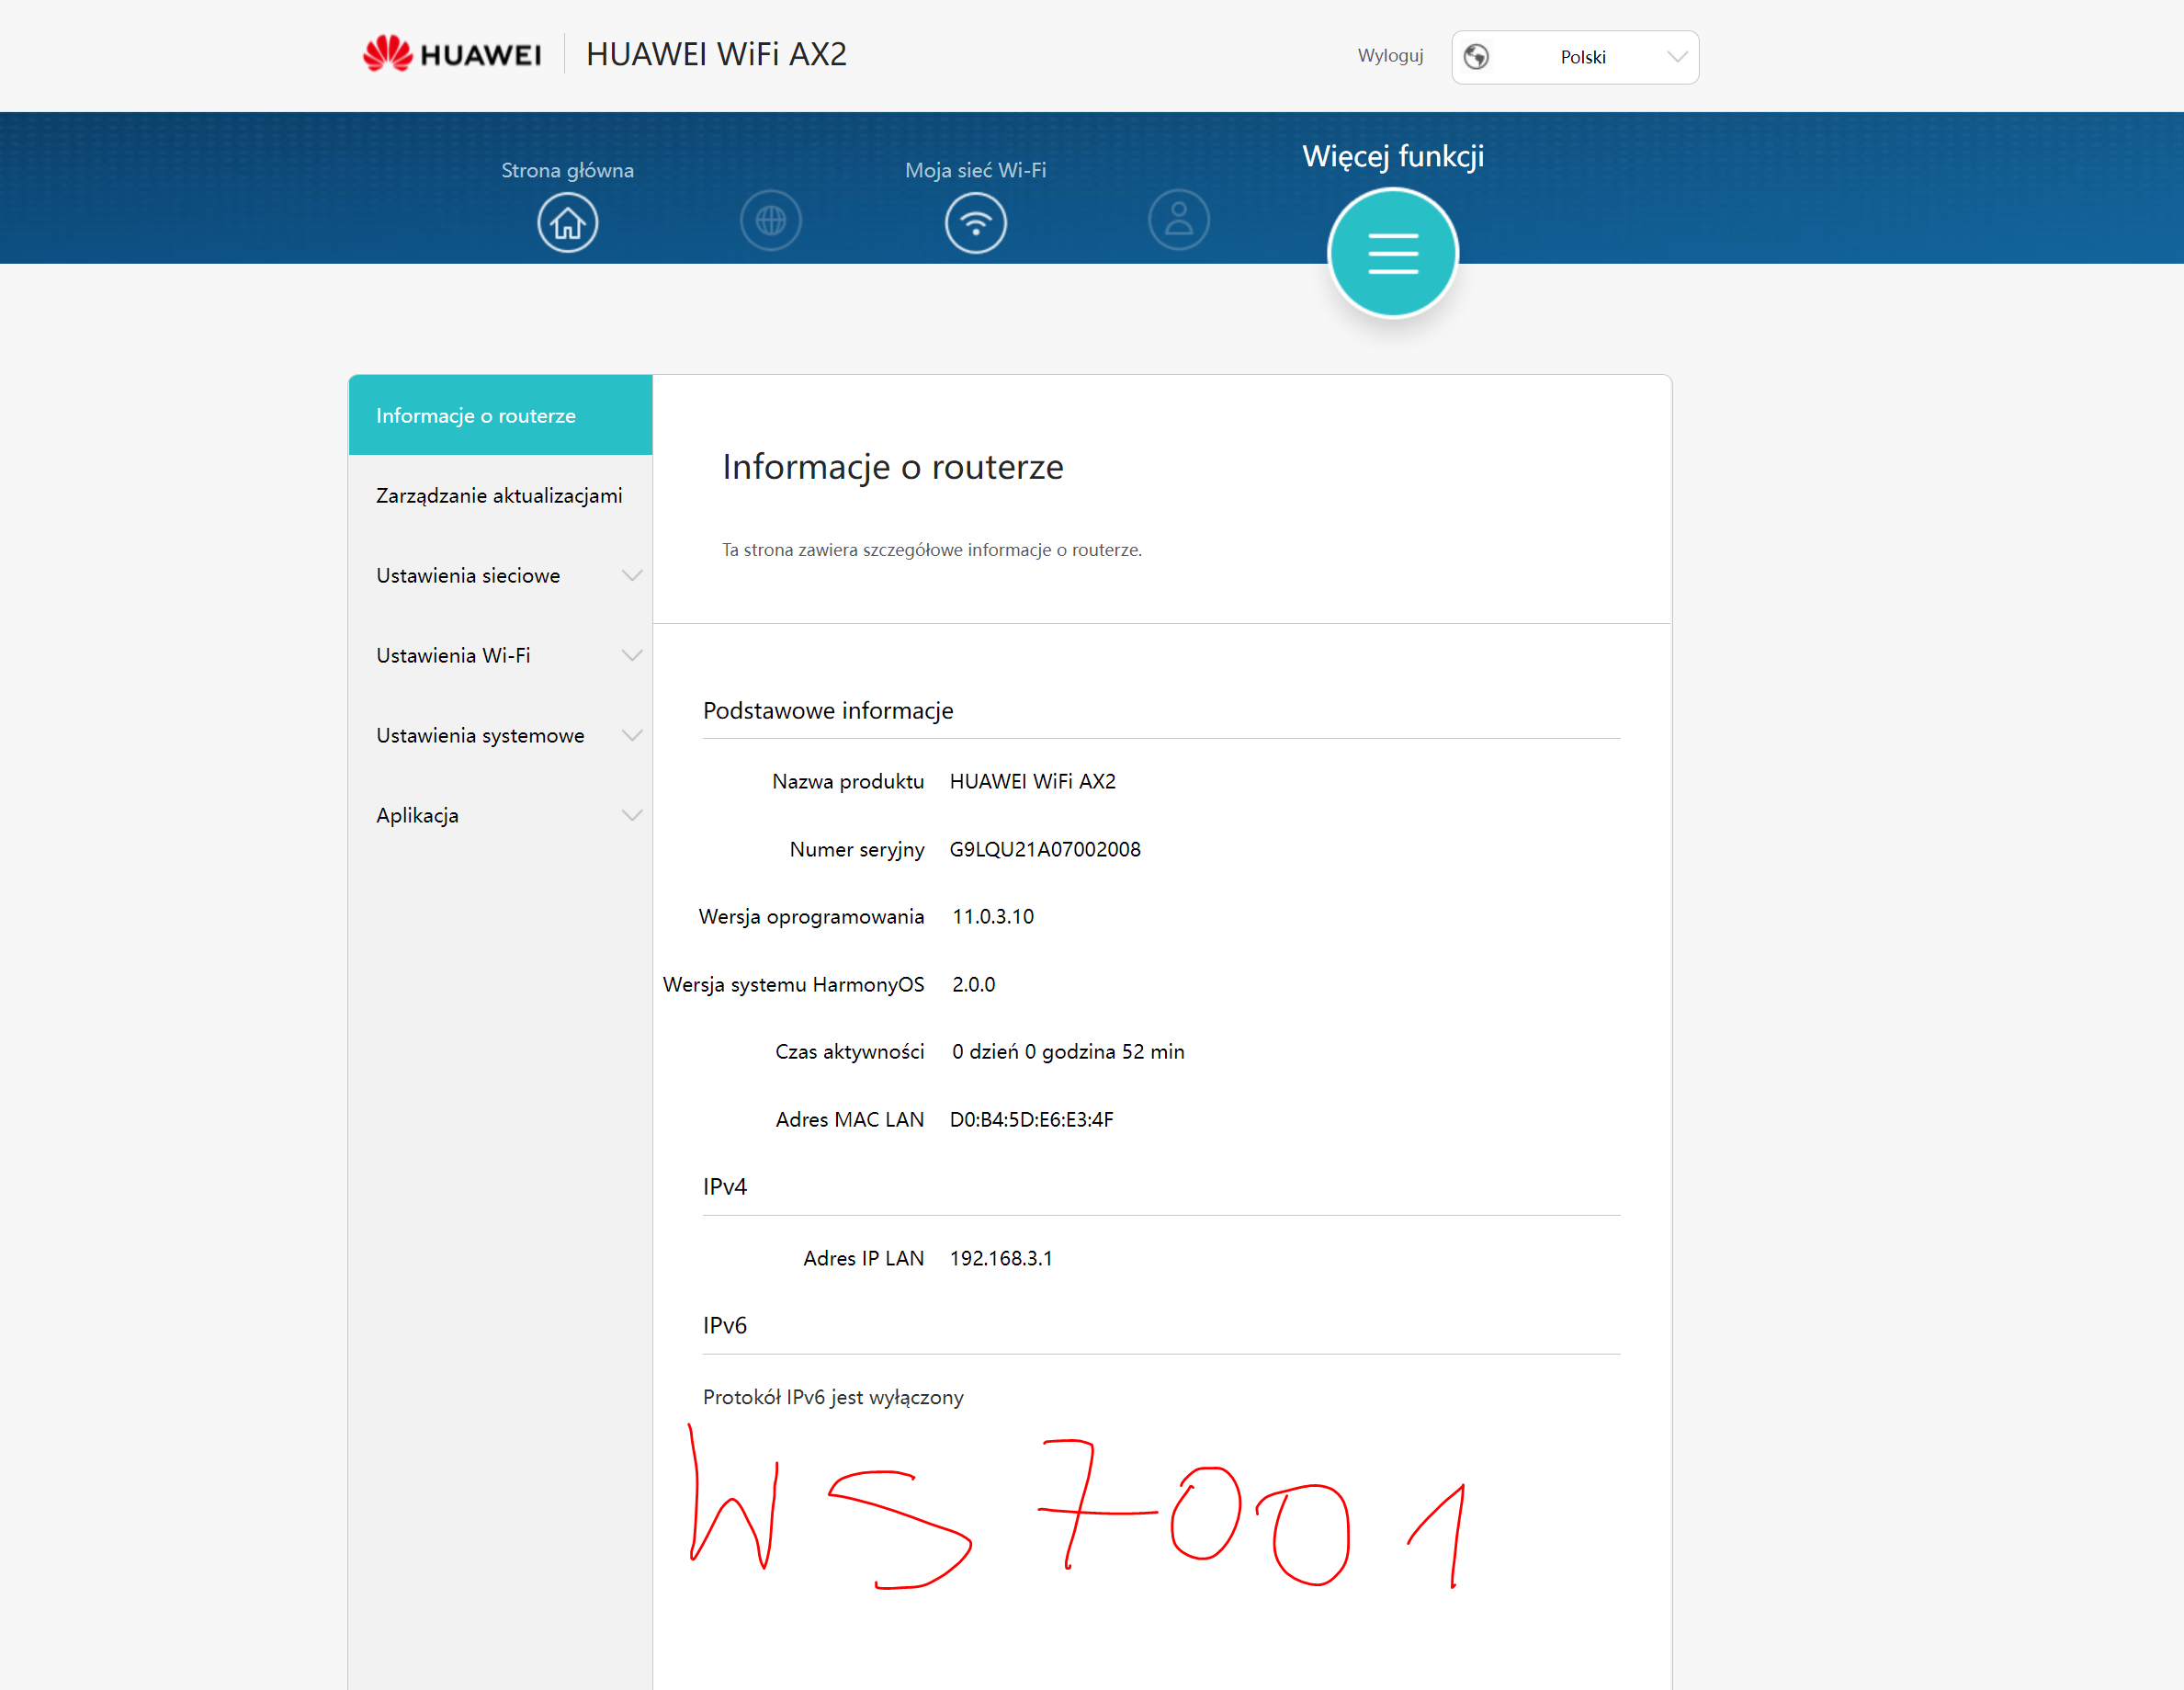This screenshot has width=2184, height=1690.
Task: Click the Moja sieć Wi-Fi label
Action: pyautogui.click(x=976, y=170)
